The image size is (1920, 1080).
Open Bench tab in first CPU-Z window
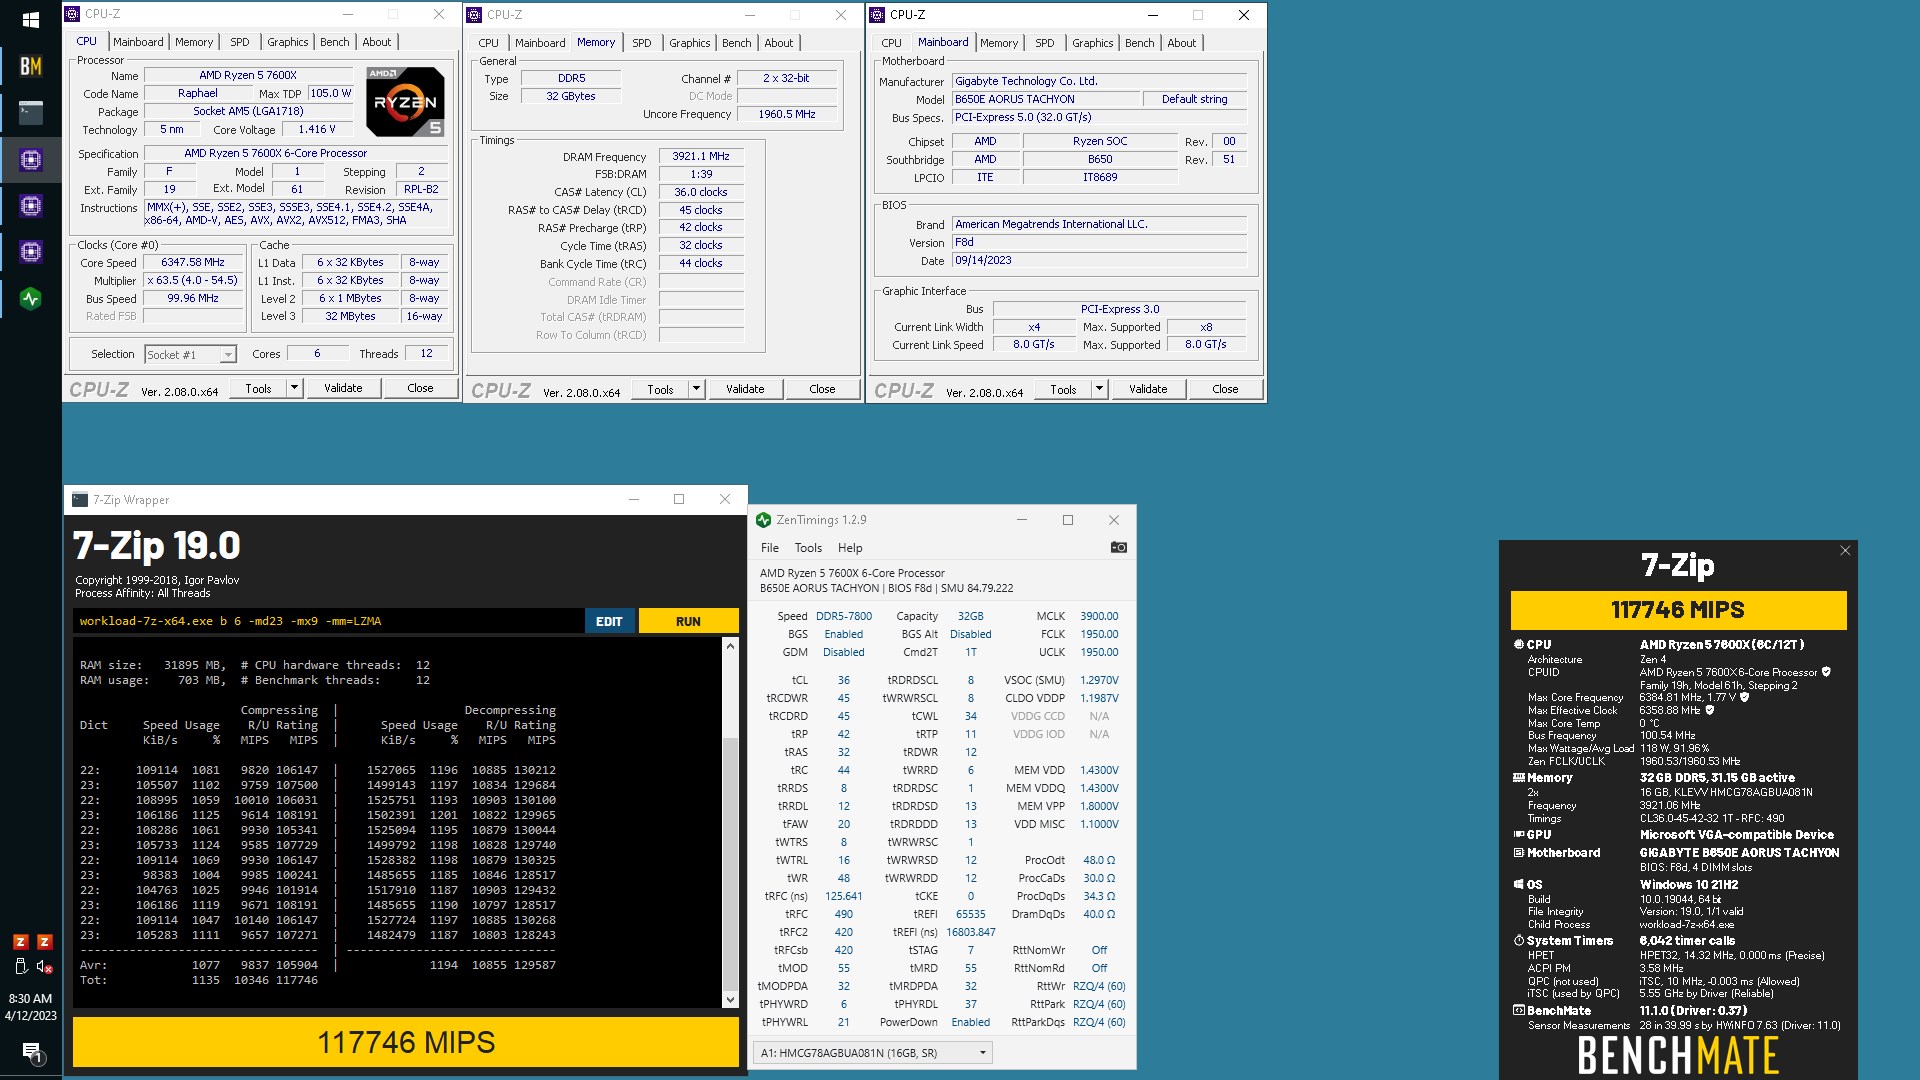[335, 42]
